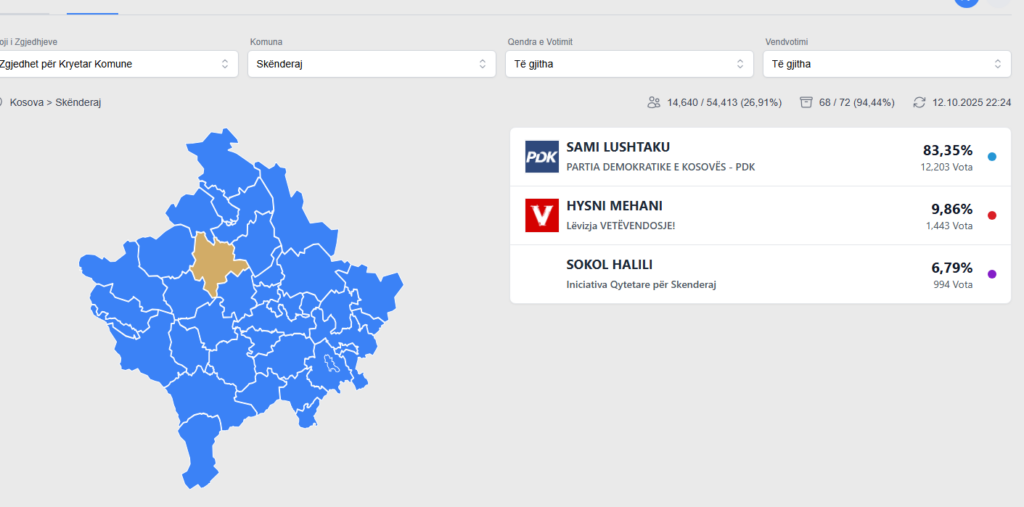
Task: Click the Vetëvendosje red V logo
Action: [x=542, y=215]
